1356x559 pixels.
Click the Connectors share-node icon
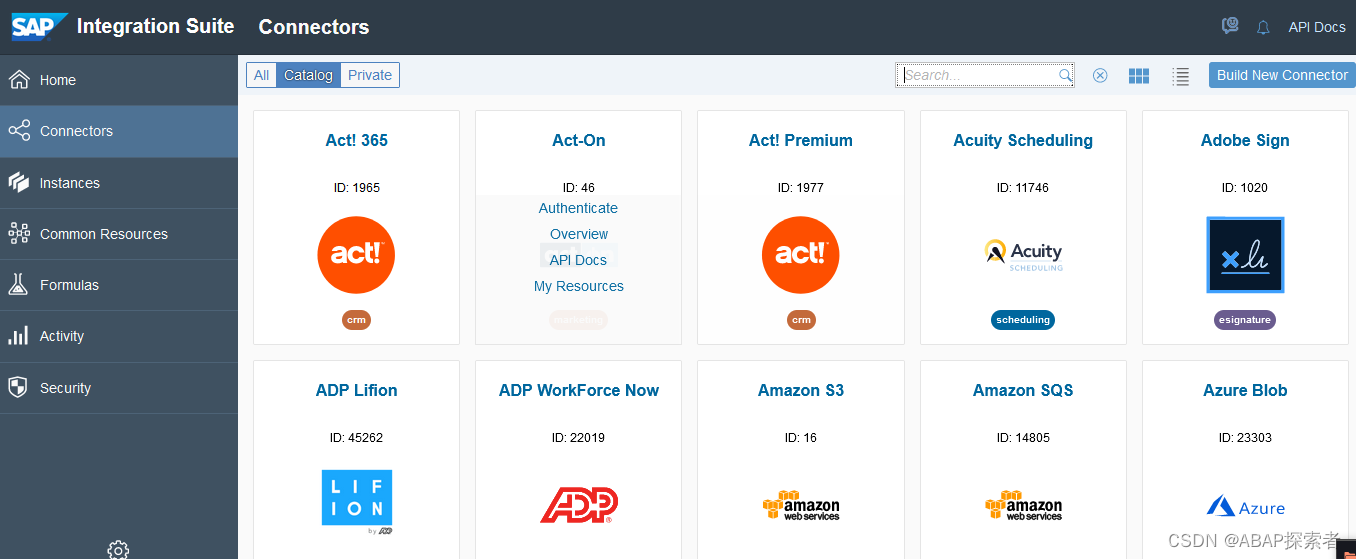(x=18, y=131)
